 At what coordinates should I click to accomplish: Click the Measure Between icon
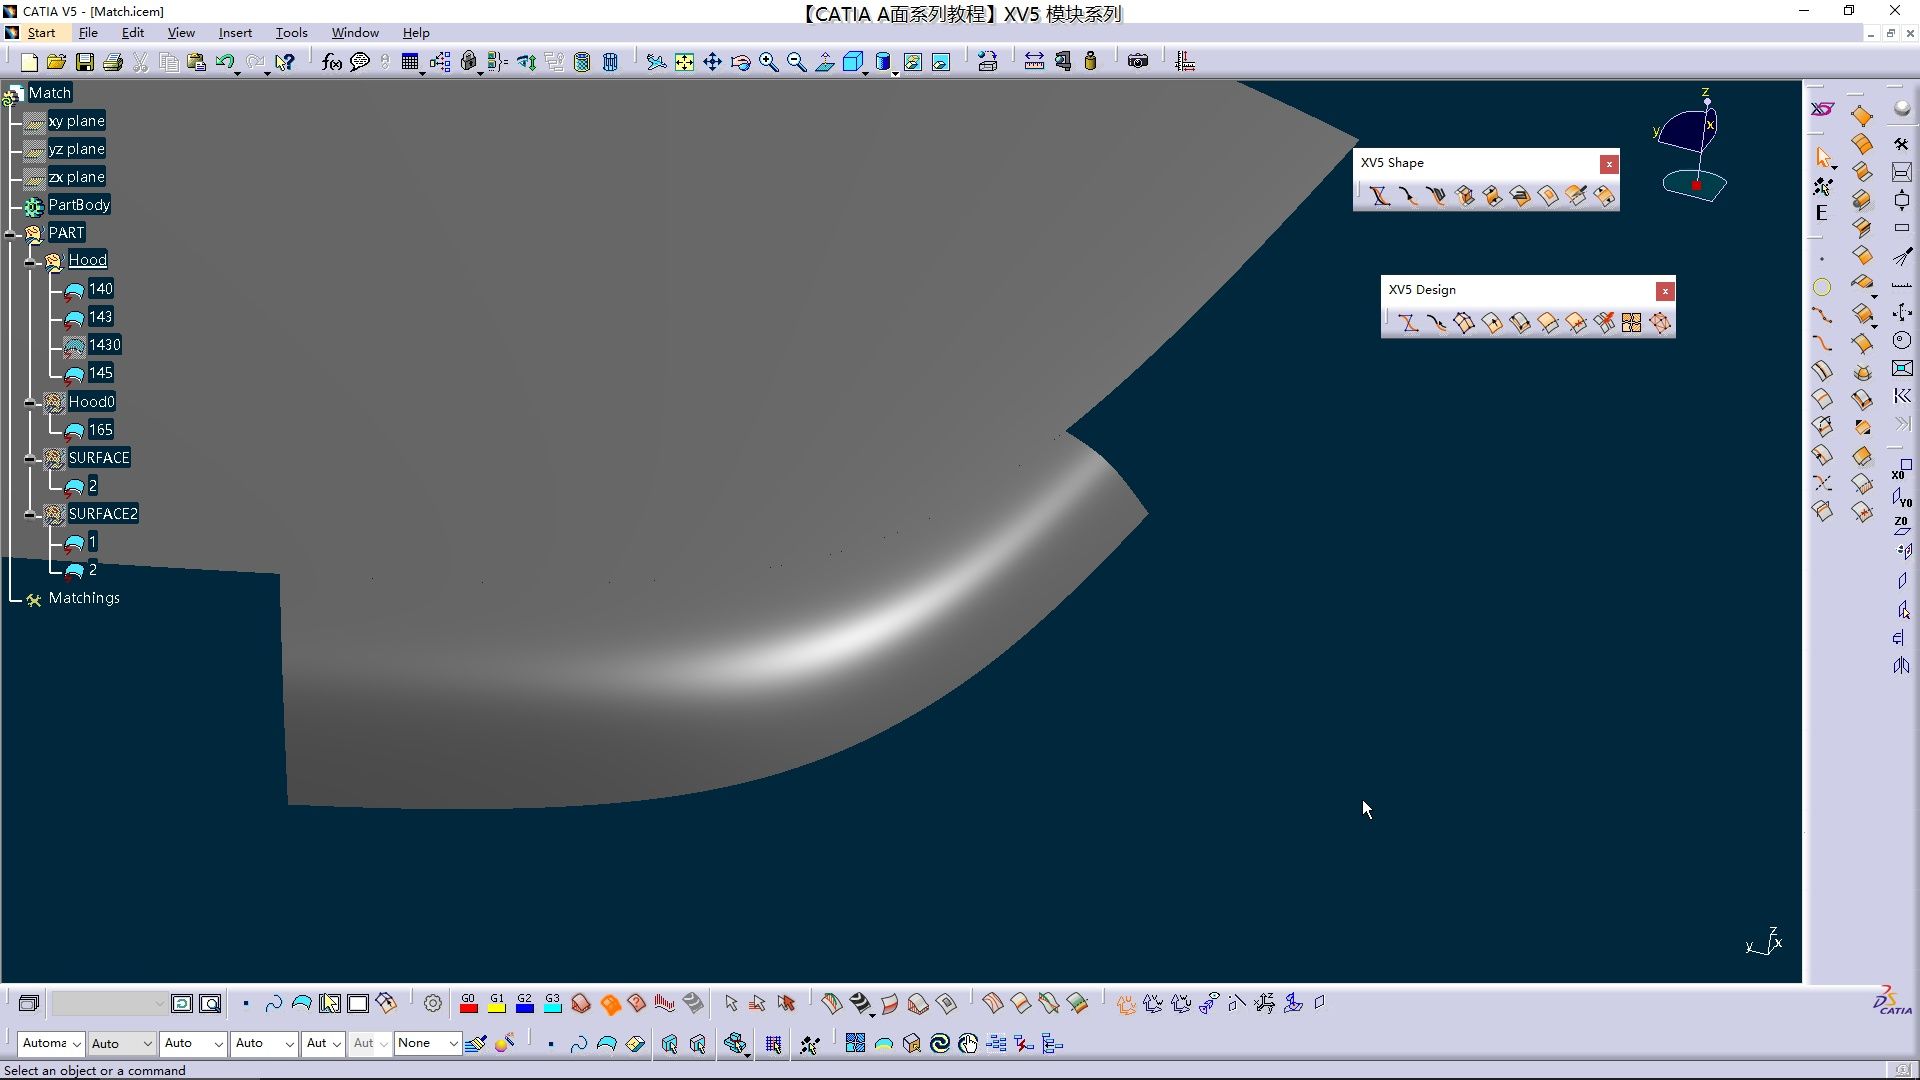click(x=1034, y=62)
